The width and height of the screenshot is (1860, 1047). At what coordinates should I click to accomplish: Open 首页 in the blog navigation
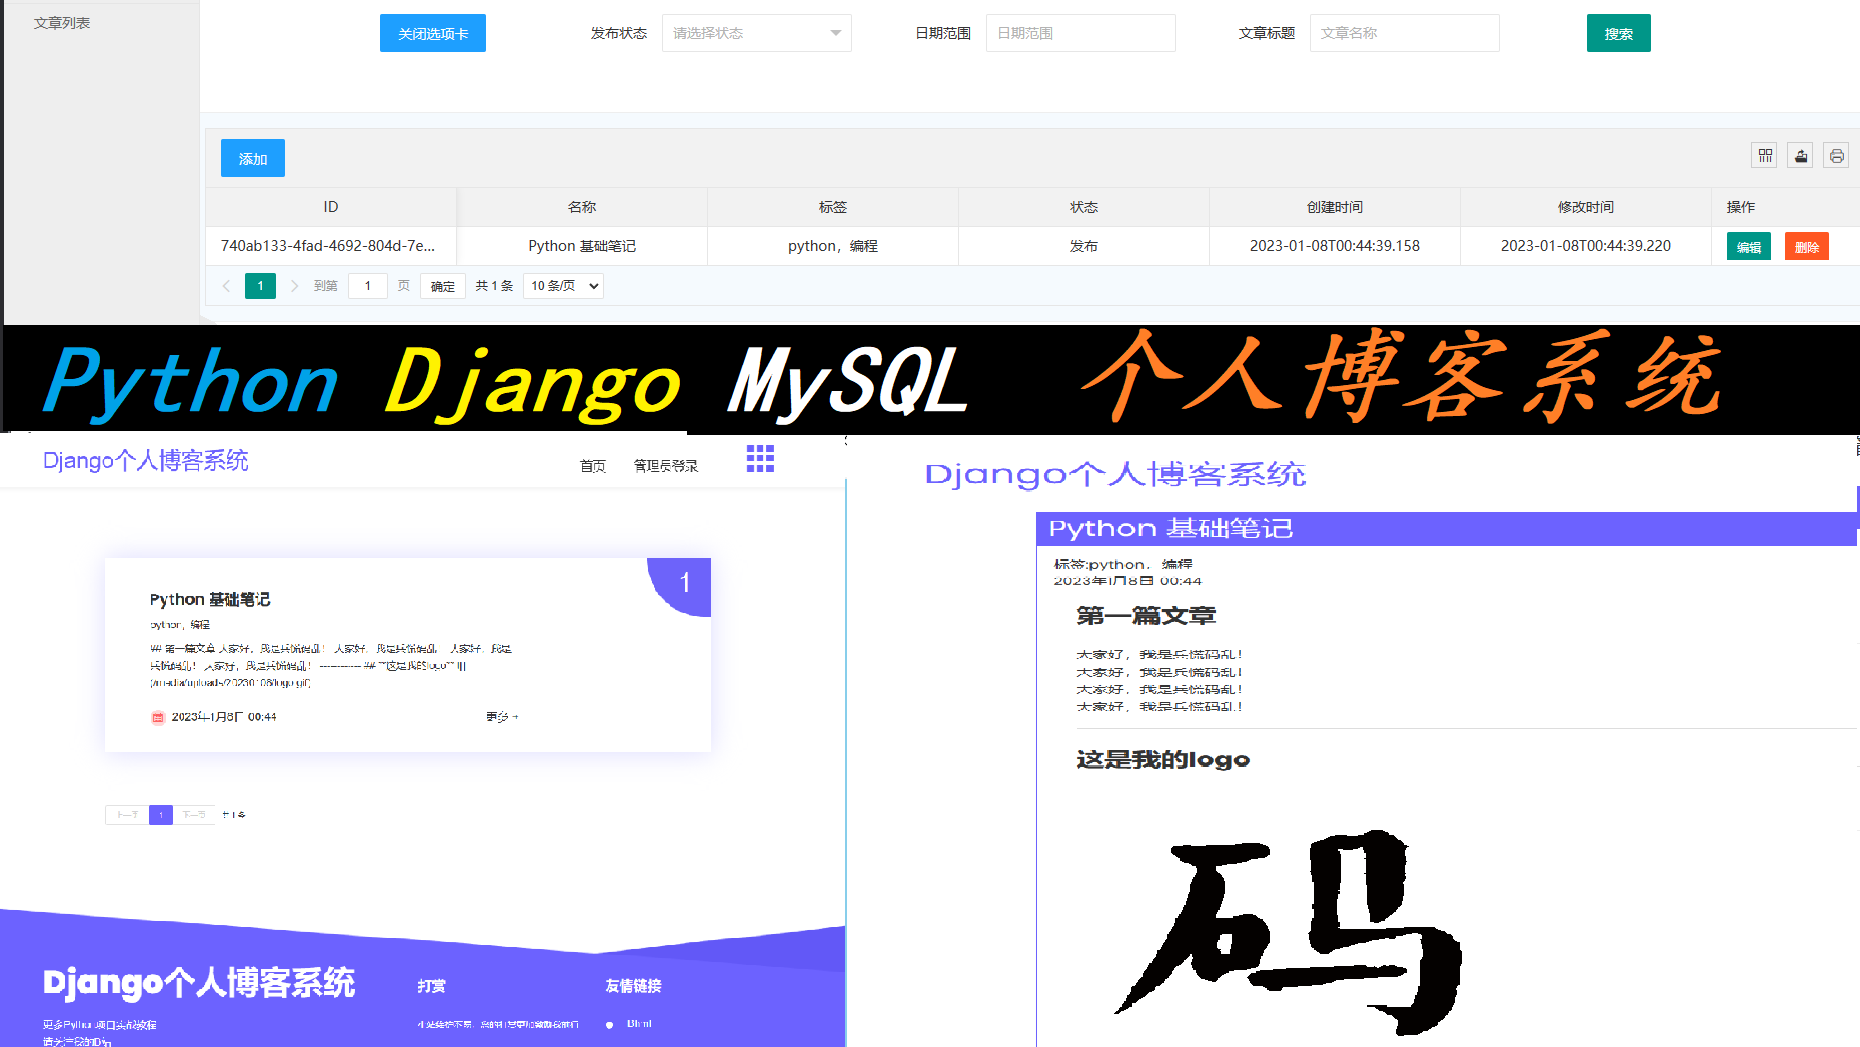pos(593,466)
